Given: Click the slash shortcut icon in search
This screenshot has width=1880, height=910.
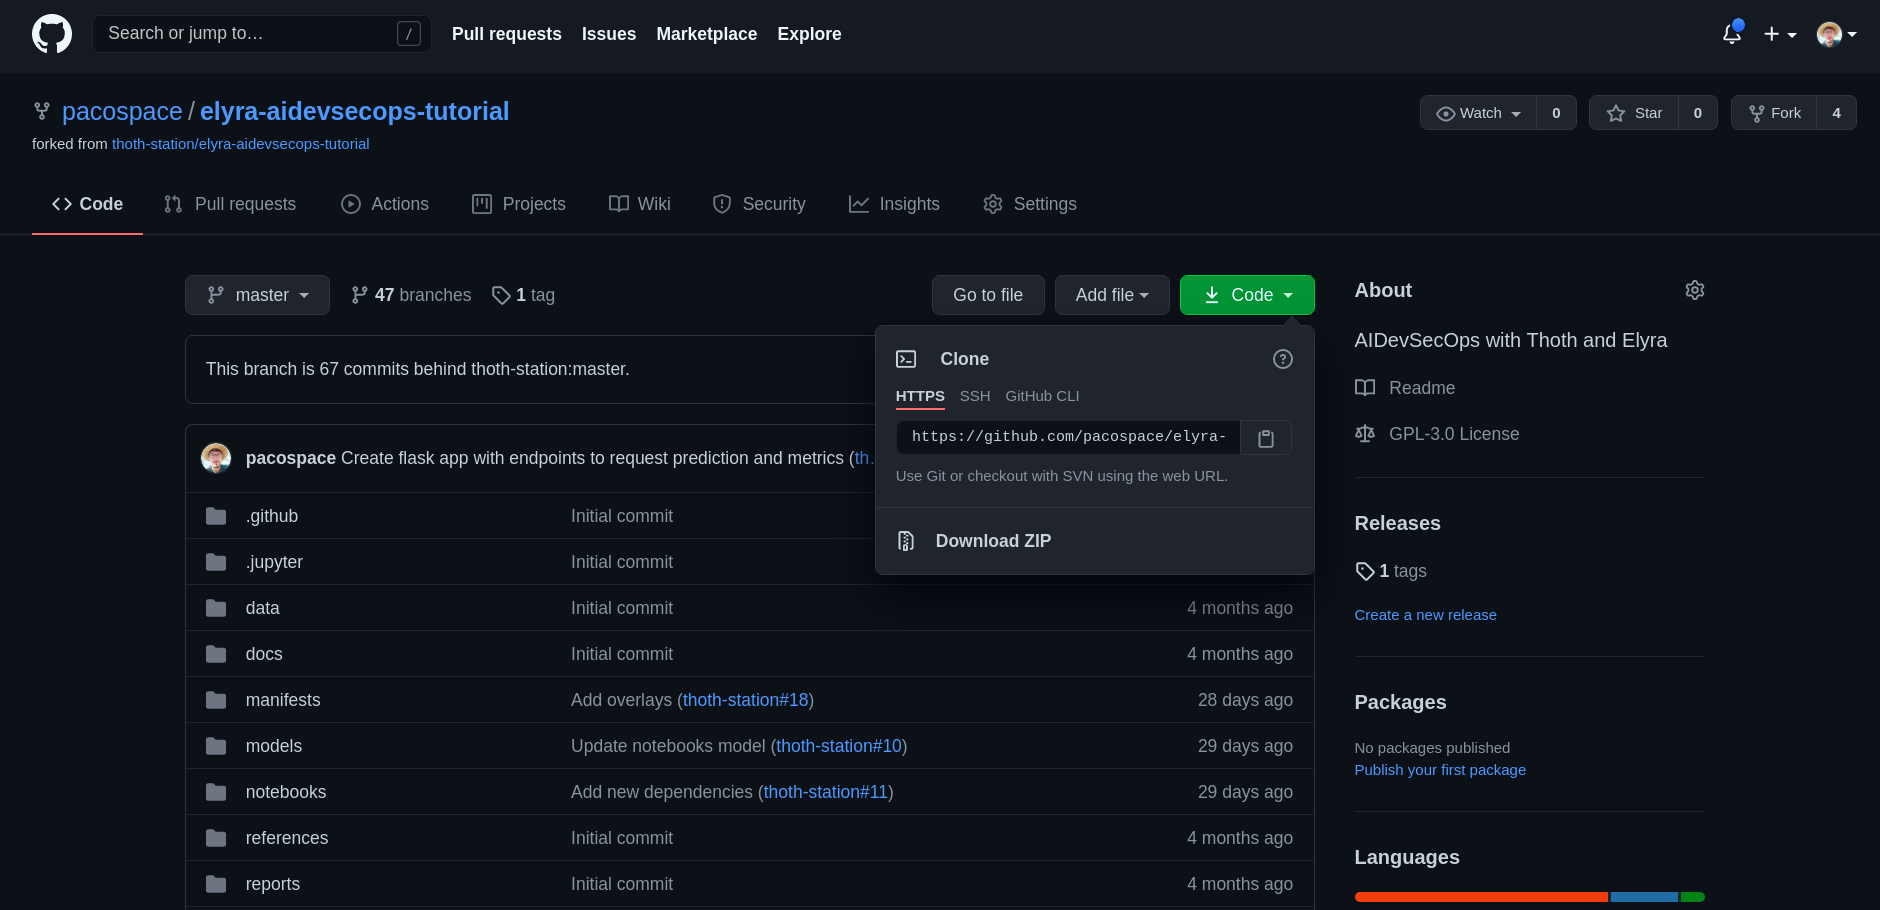Looking at the screenshot, I should [x=409, y=34].
